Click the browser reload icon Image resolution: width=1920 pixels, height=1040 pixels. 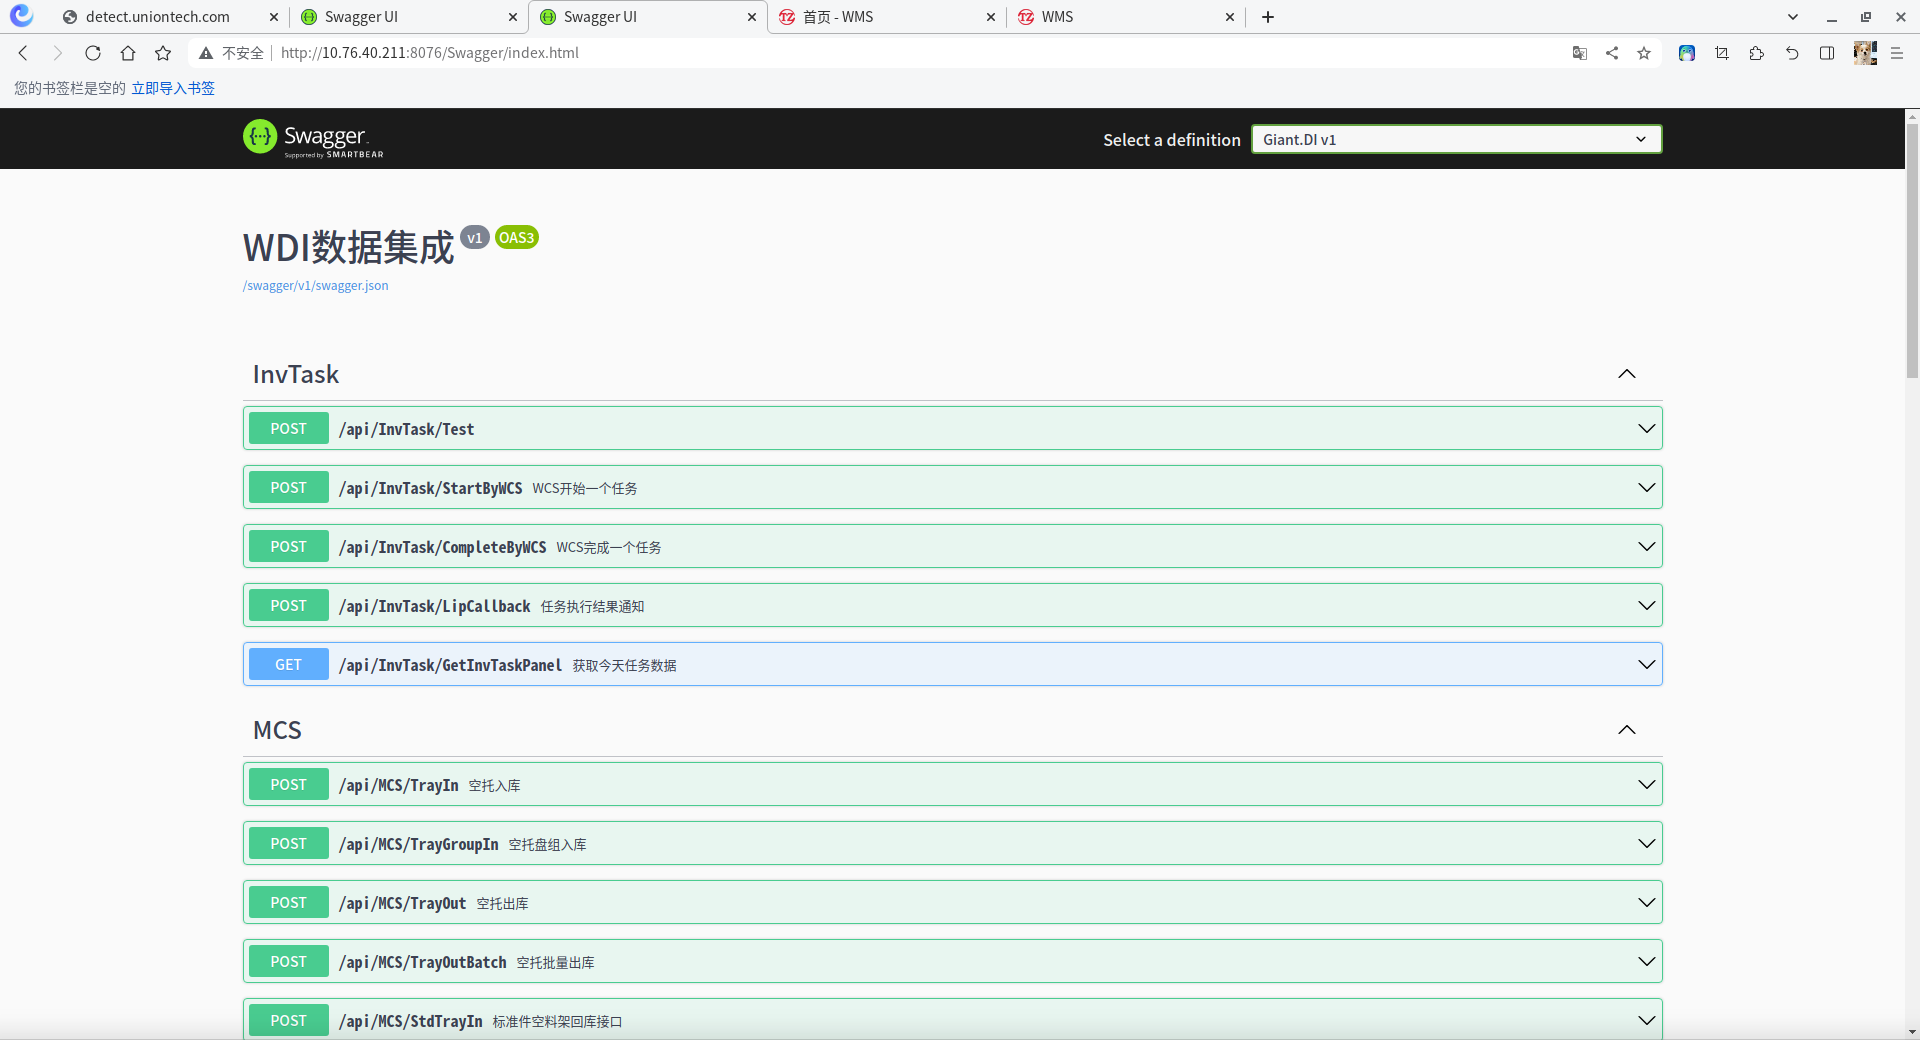(x=93, y=53)
